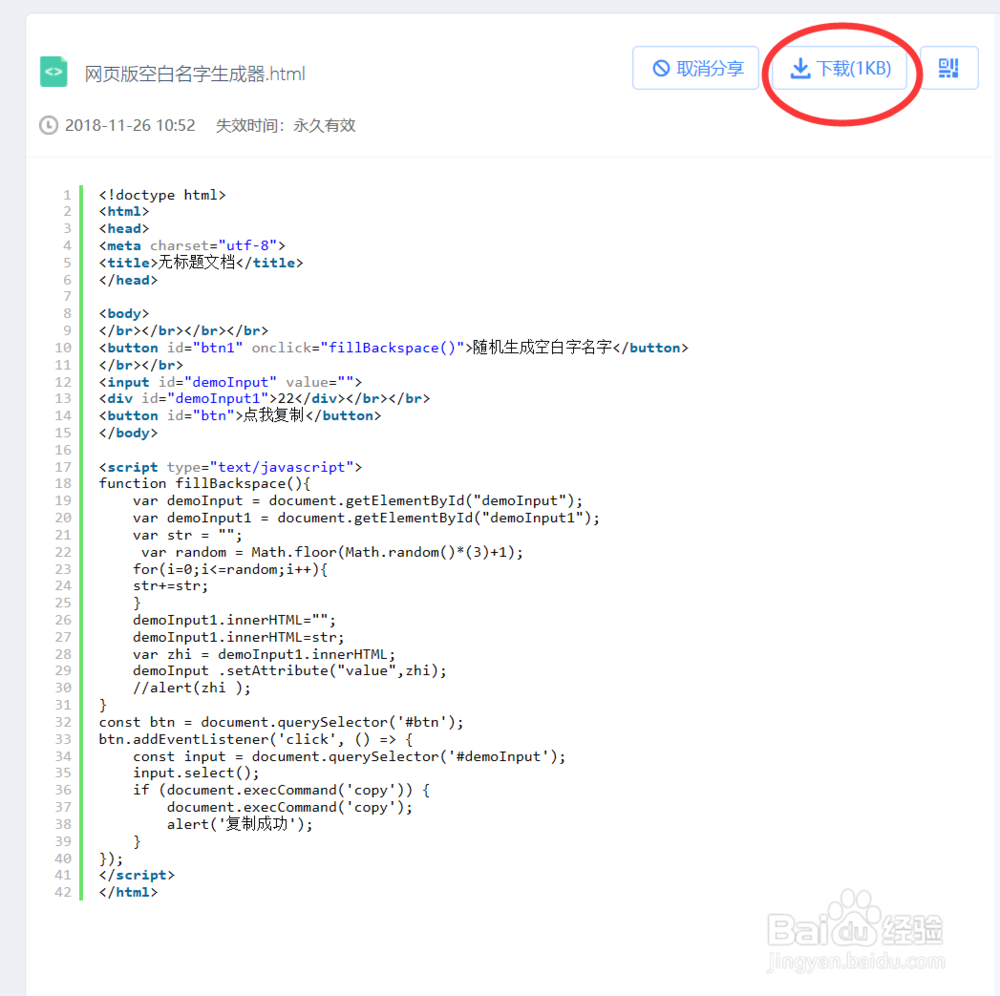This screenshot has height=996, width=1000.
Task: Click the input.select(); code line
Action: click(196, 773)
